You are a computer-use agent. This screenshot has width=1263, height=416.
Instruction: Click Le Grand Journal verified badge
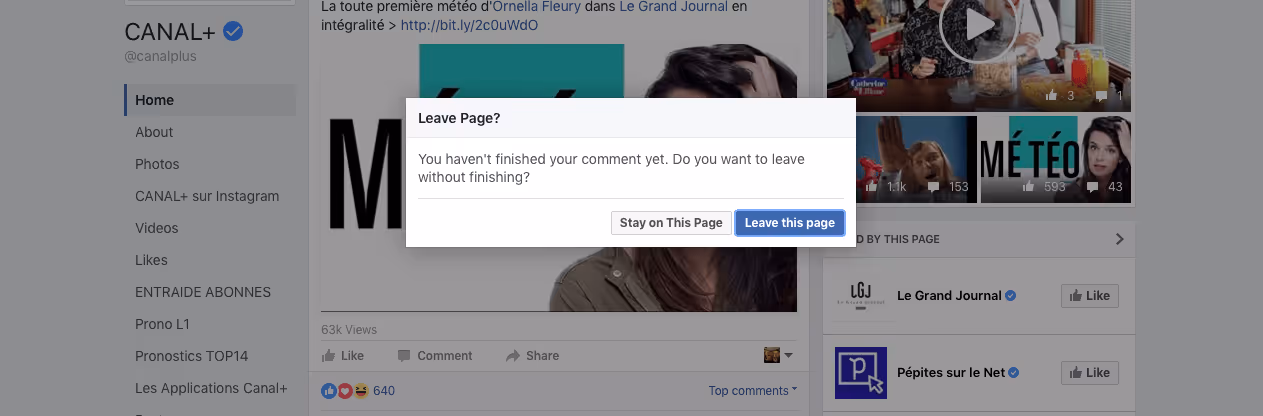(1011, 296)
